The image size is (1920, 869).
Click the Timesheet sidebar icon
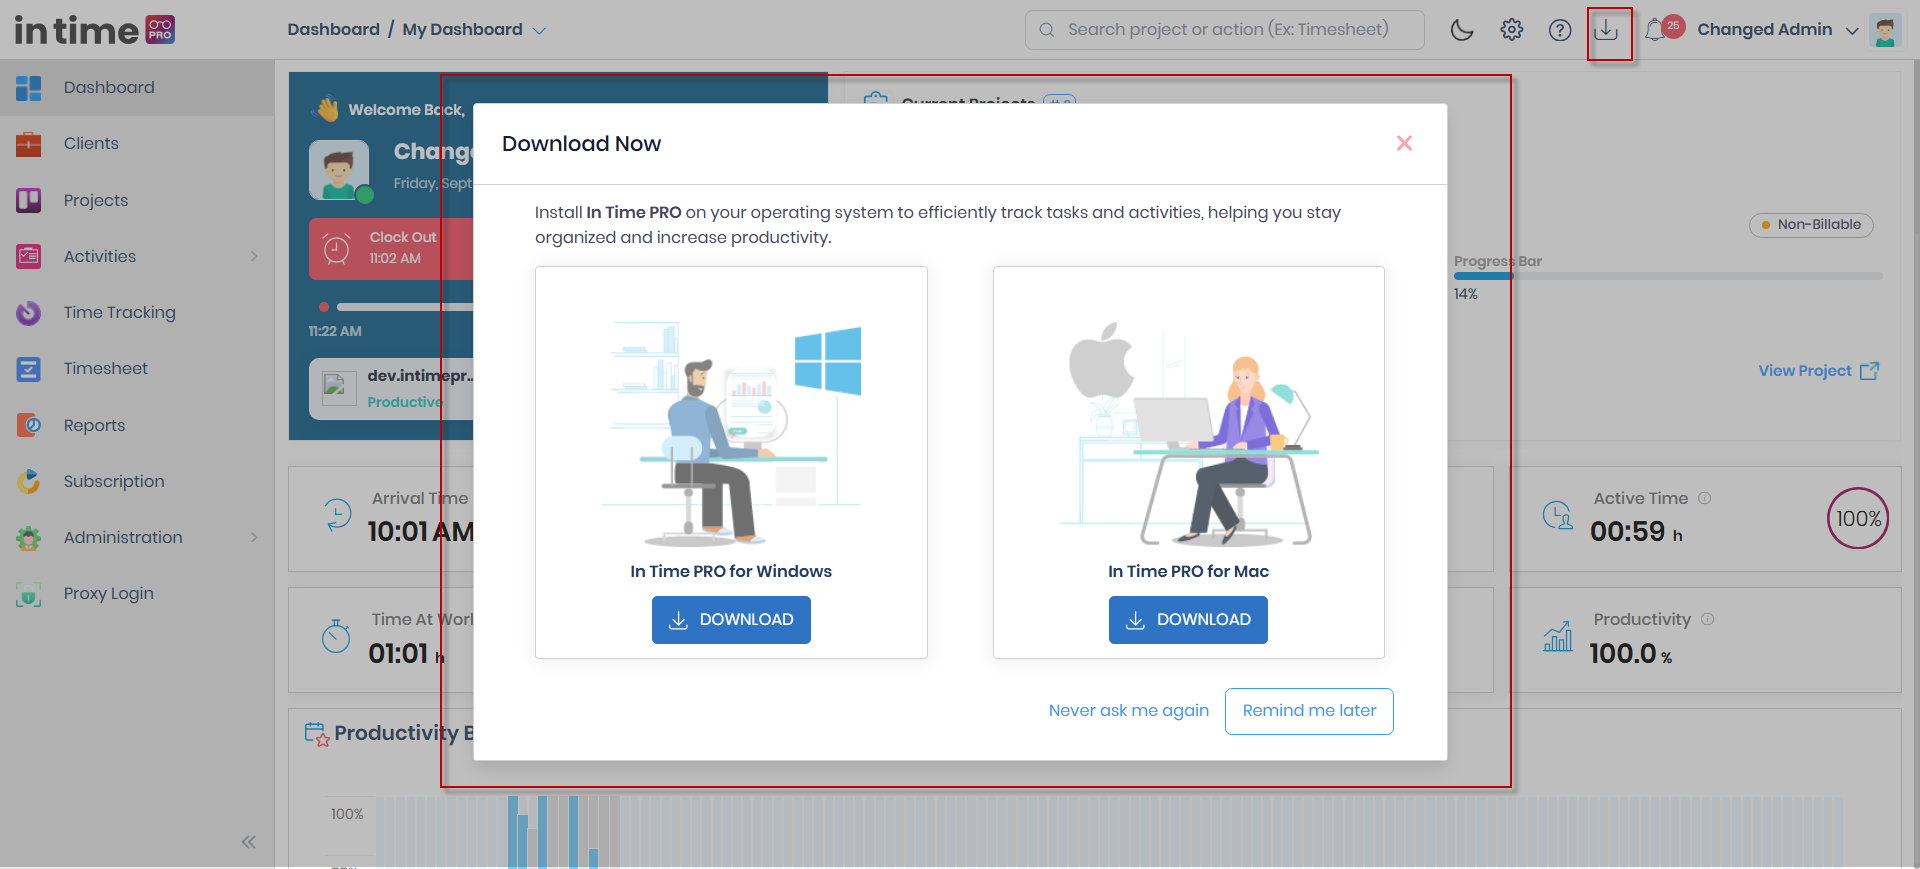pos(29,369)
